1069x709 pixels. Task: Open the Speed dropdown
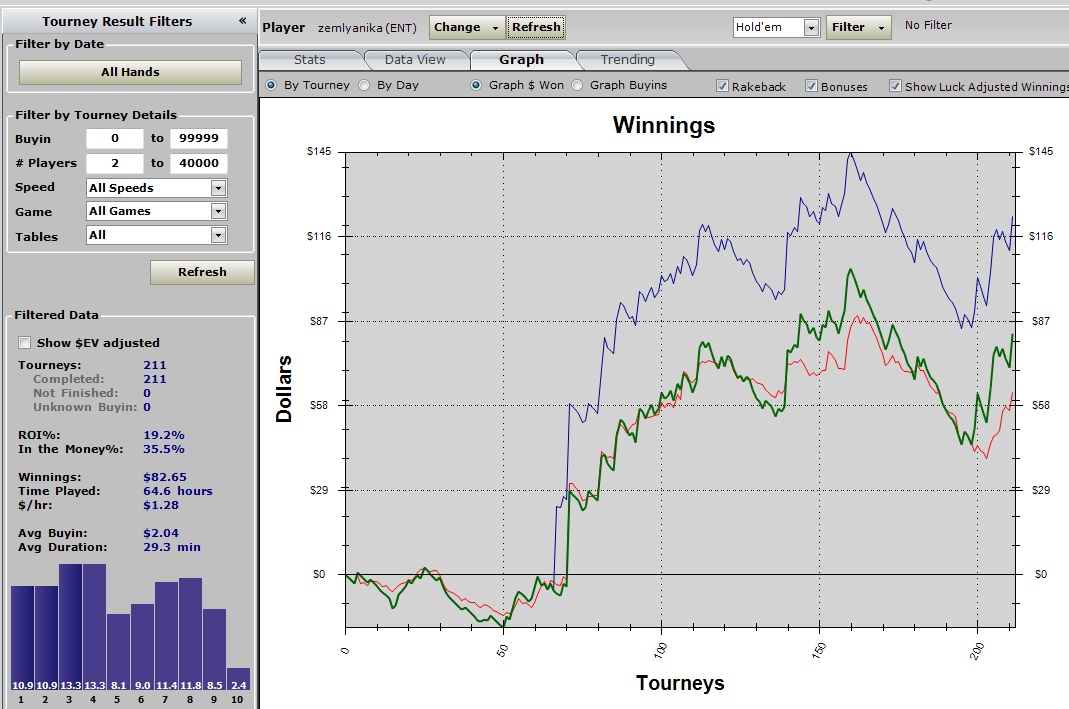click(x=218, y=188)
